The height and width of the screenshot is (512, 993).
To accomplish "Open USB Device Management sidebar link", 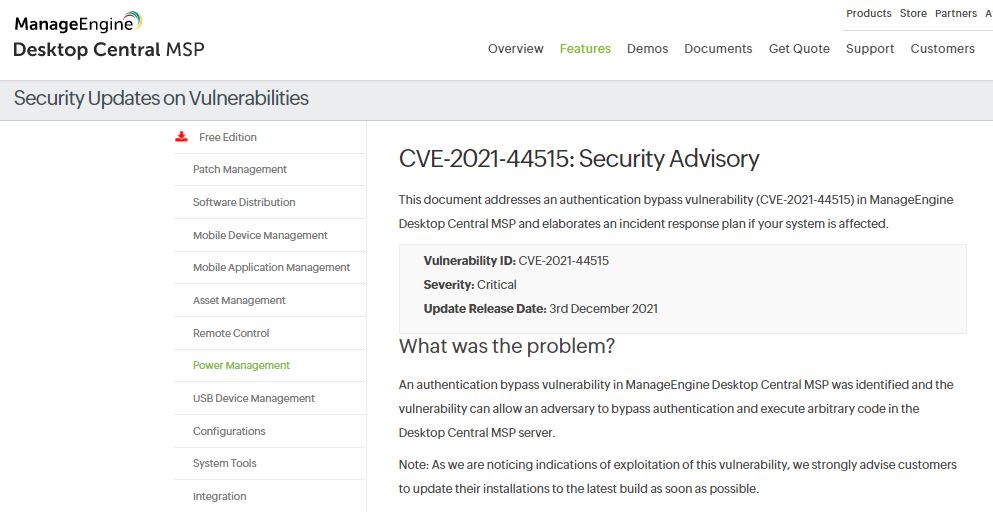I will coord(254,398).
